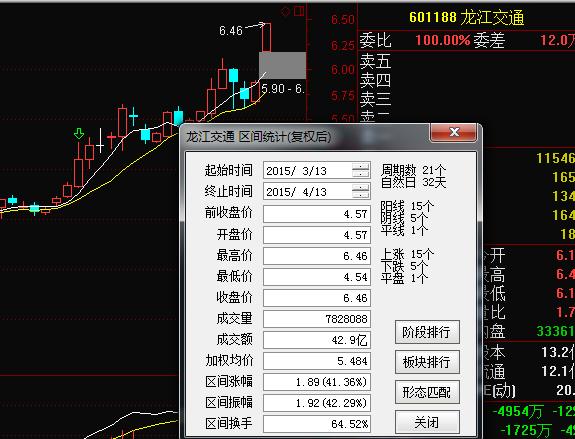Select the 最高价 field showing 6.46

coord(317,256)
